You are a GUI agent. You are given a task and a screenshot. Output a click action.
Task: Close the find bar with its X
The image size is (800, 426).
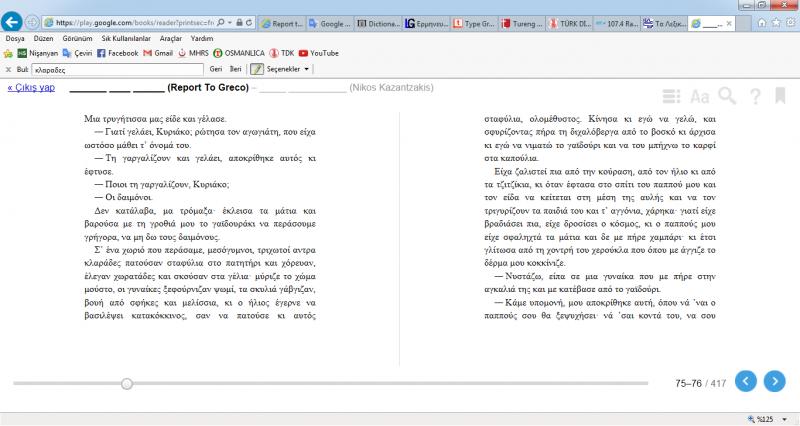point(8,69)
